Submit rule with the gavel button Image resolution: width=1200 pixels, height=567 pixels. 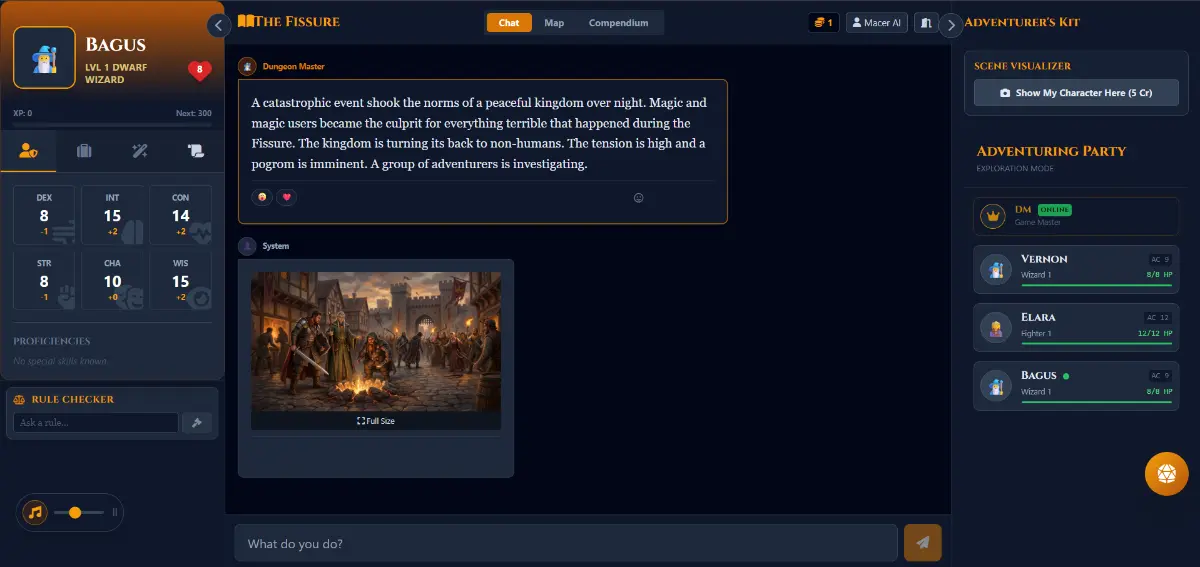point(197,423)
